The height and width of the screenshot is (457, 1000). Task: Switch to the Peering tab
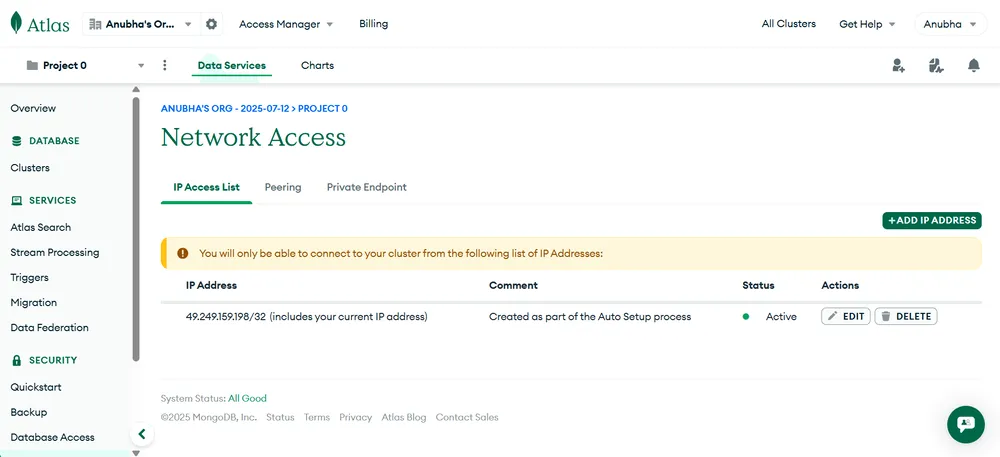pos(283,187)
